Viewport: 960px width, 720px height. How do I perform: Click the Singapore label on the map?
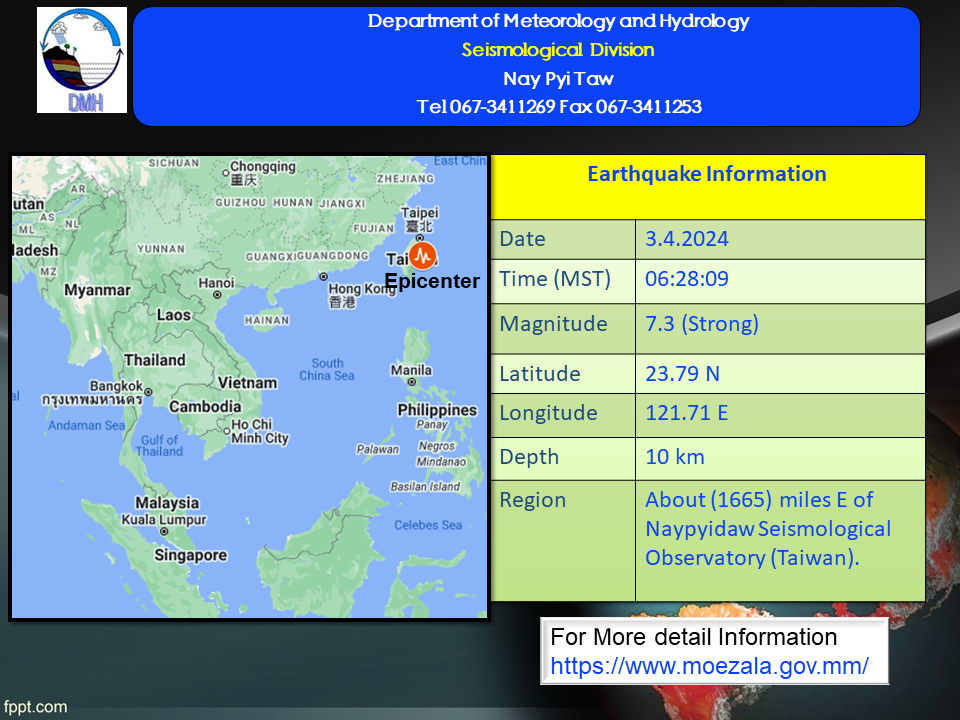pyautogui.click(x=190, y=555)
